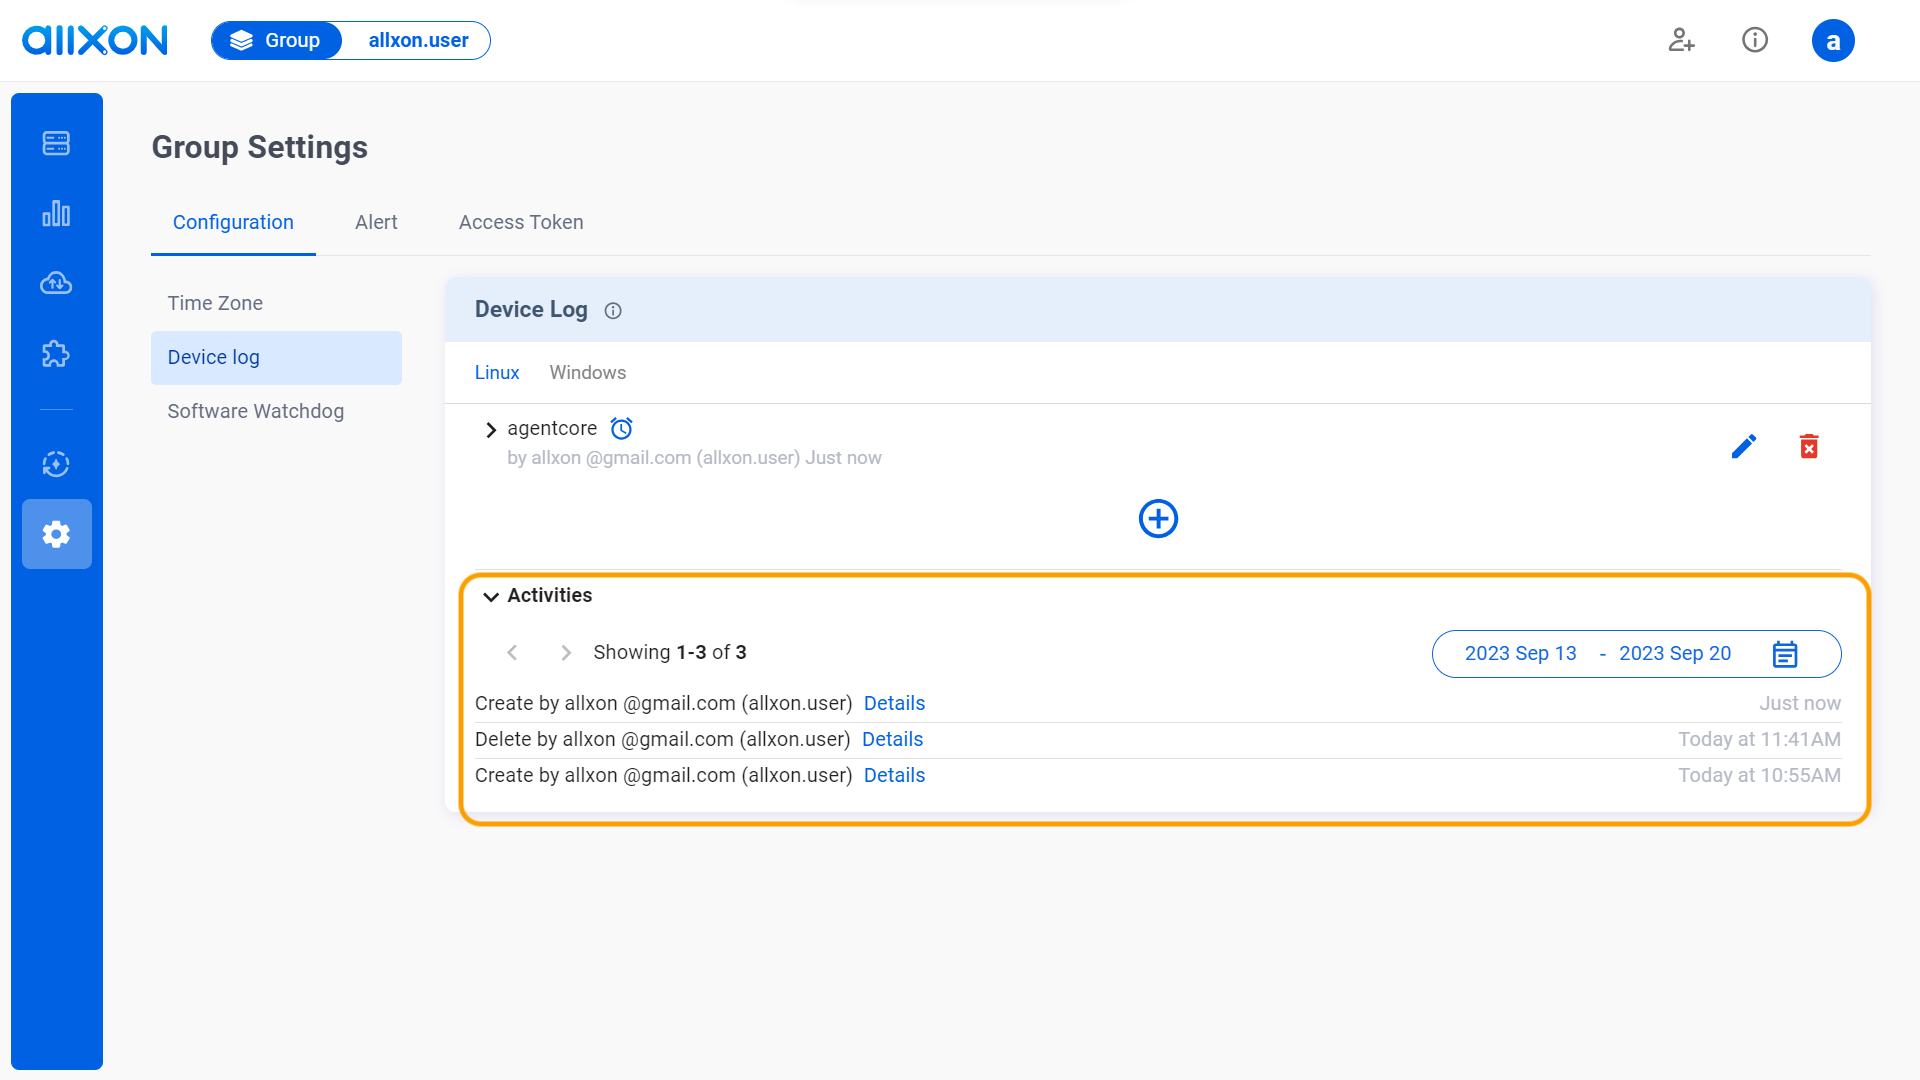This screenshot has height=1080, width=1920.
Task: Click the add user icon in header
Action: (1681, 40)
